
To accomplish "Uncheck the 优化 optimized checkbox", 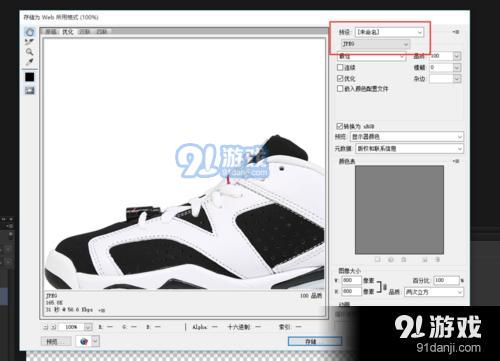I will [x=340, y=78].
